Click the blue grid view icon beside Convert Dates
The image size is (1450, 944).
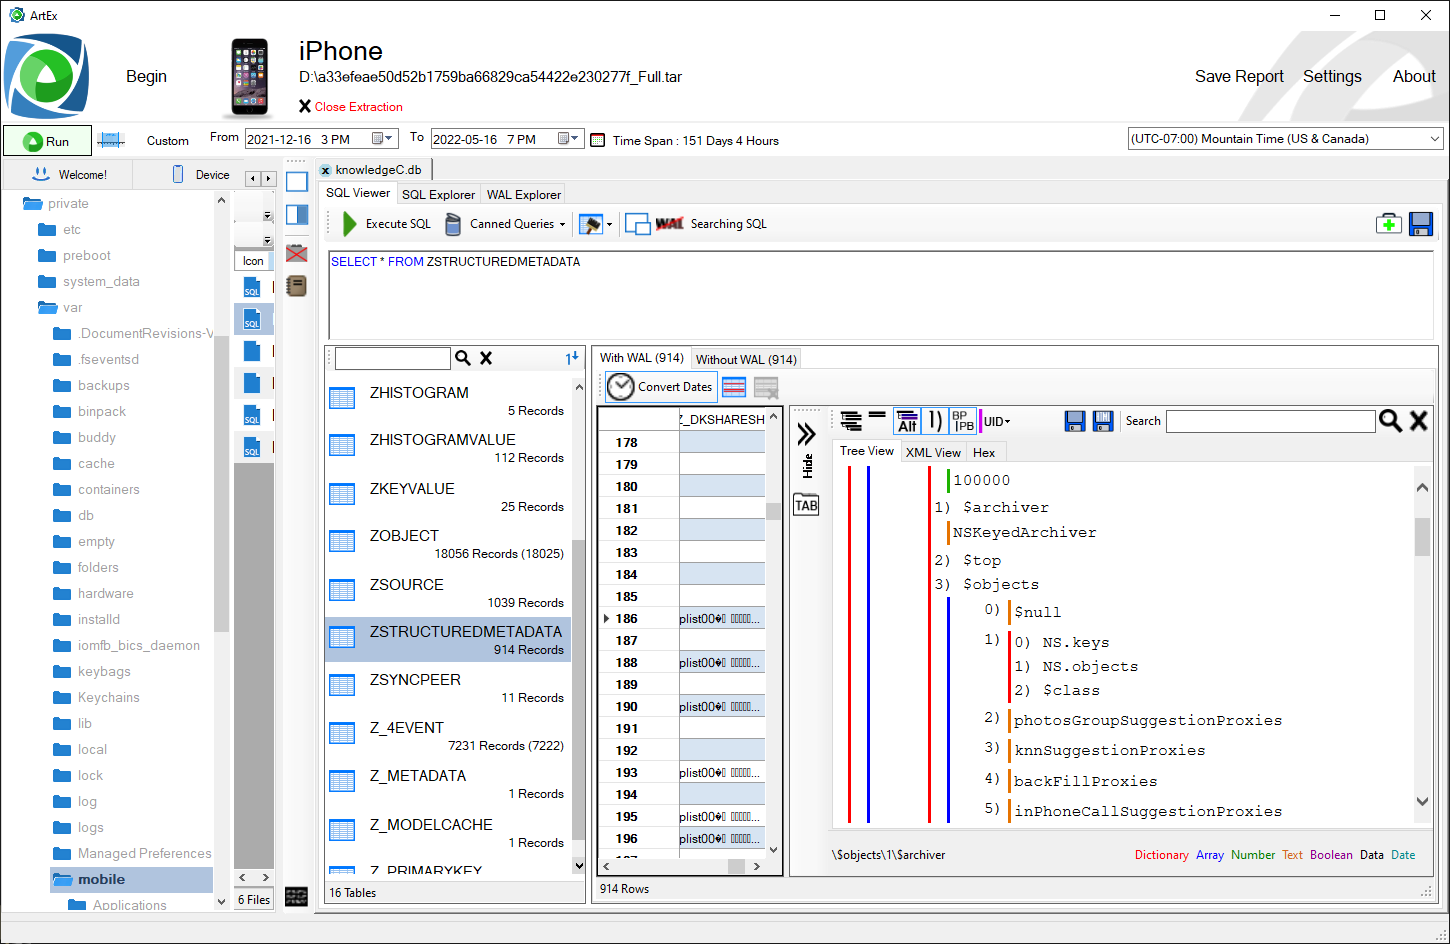pos(734,387)
